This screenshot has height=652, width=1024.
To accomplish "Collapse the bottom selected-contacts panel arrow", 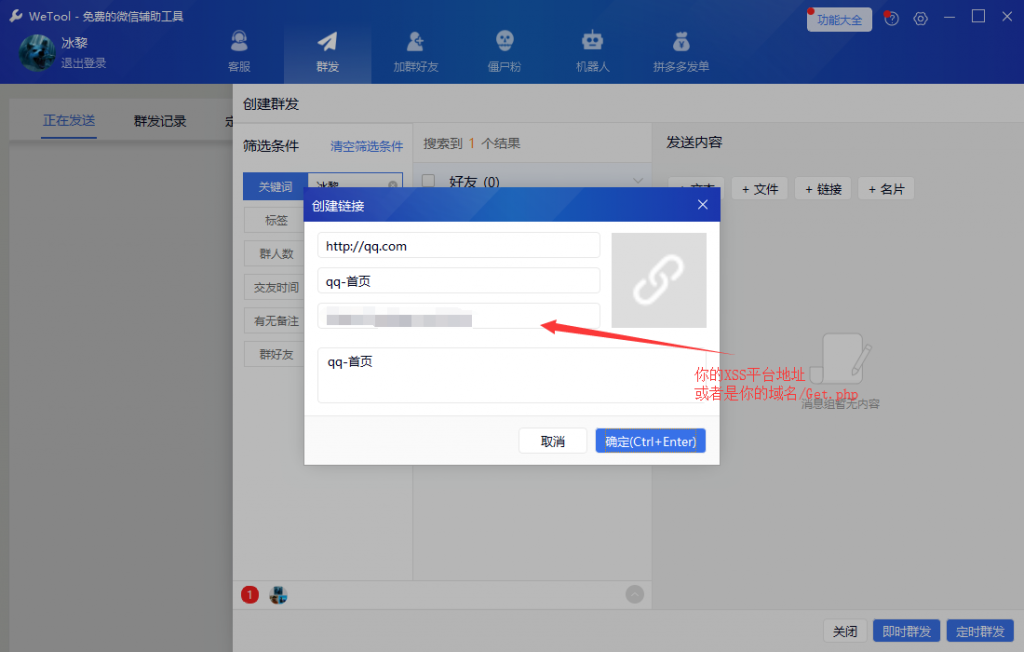I will pyautogui.click(x=635, y=594).
